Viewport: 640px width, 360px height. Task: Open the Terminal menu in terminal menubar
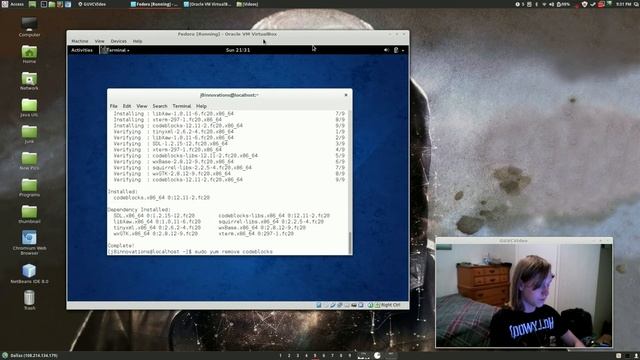(x=182, y=106)
